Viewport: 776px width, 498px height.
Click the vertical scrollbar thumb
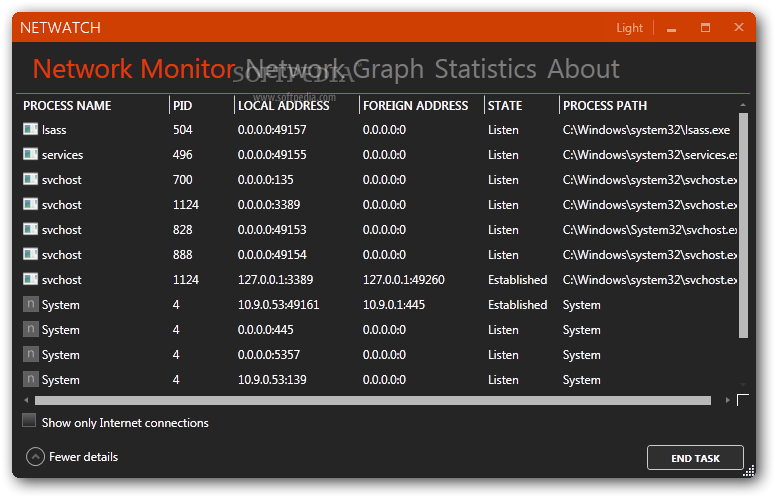pos(743,225)
